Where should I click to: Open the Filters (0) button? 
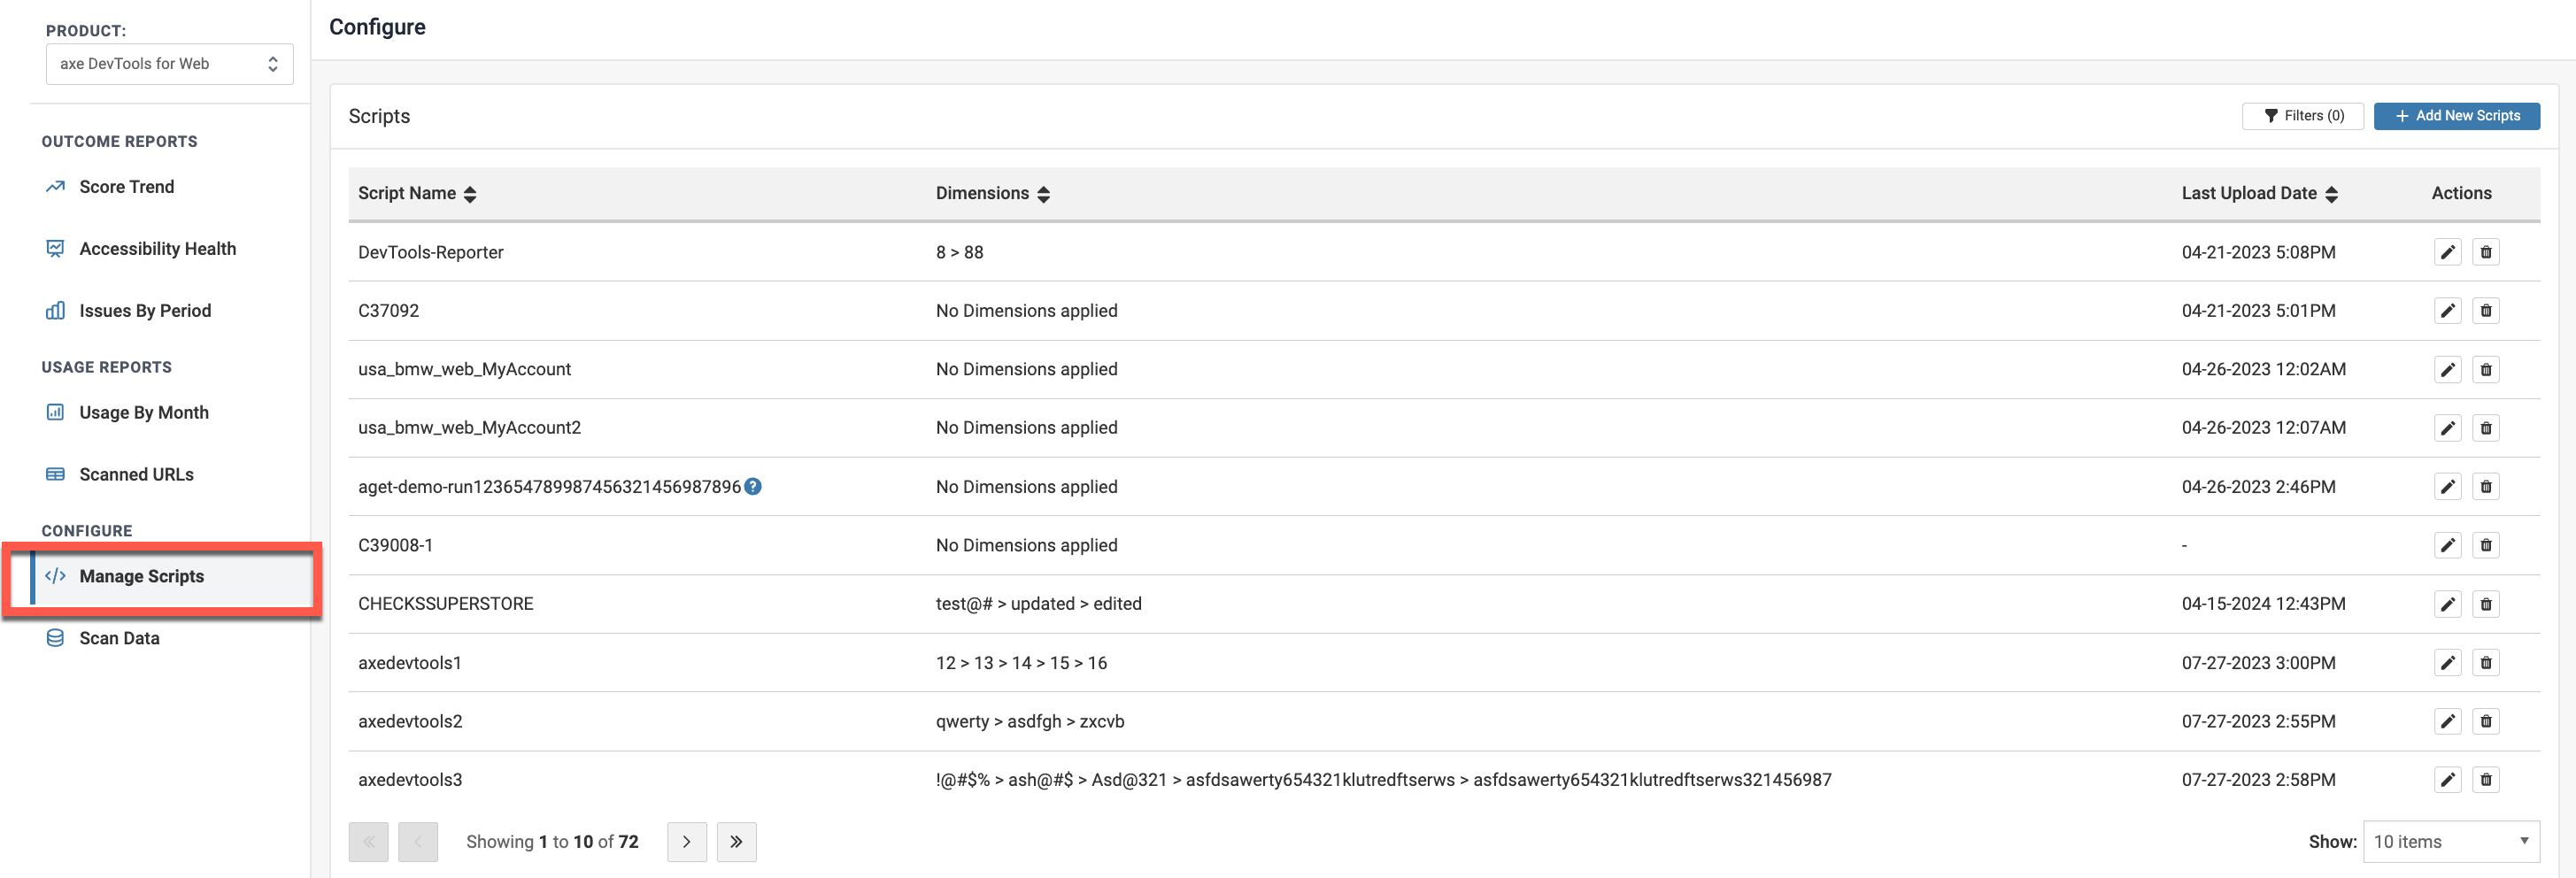point(2302,116)
